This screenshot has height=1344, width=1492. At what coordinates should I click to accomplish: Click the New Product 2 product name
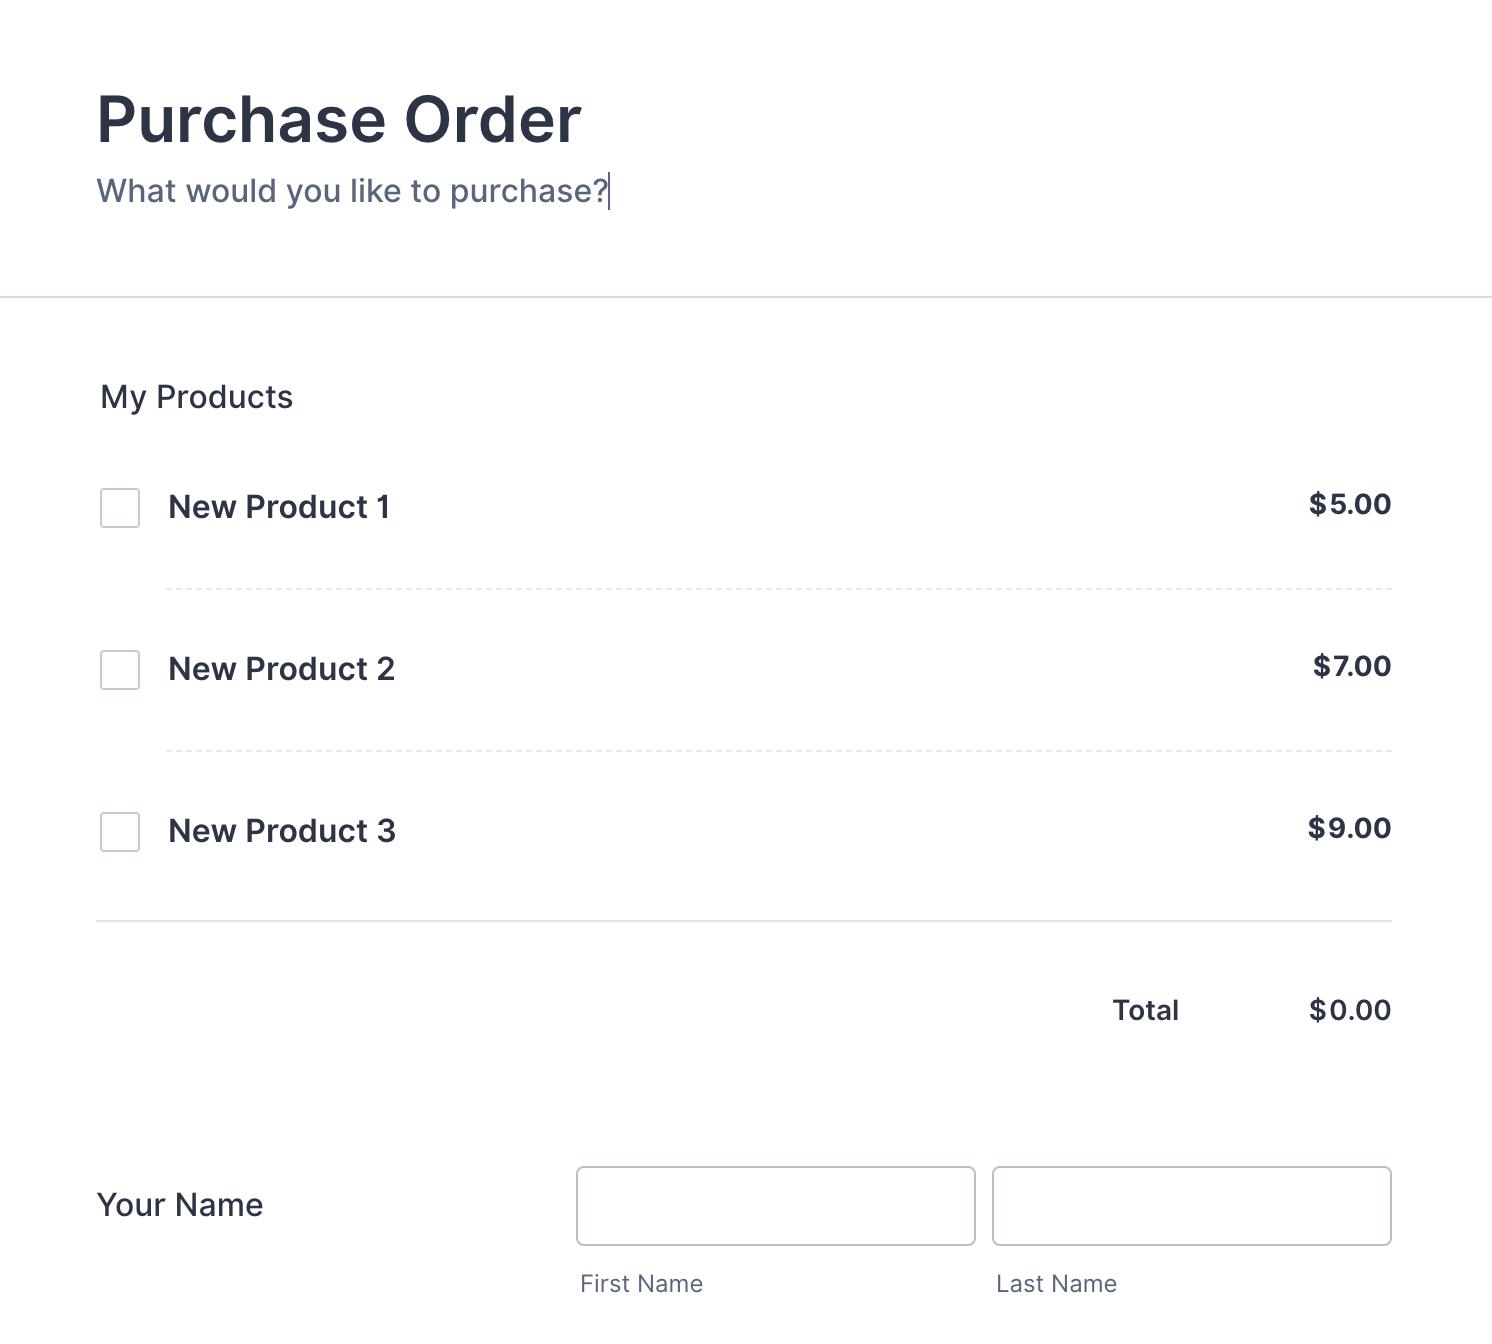282,669
